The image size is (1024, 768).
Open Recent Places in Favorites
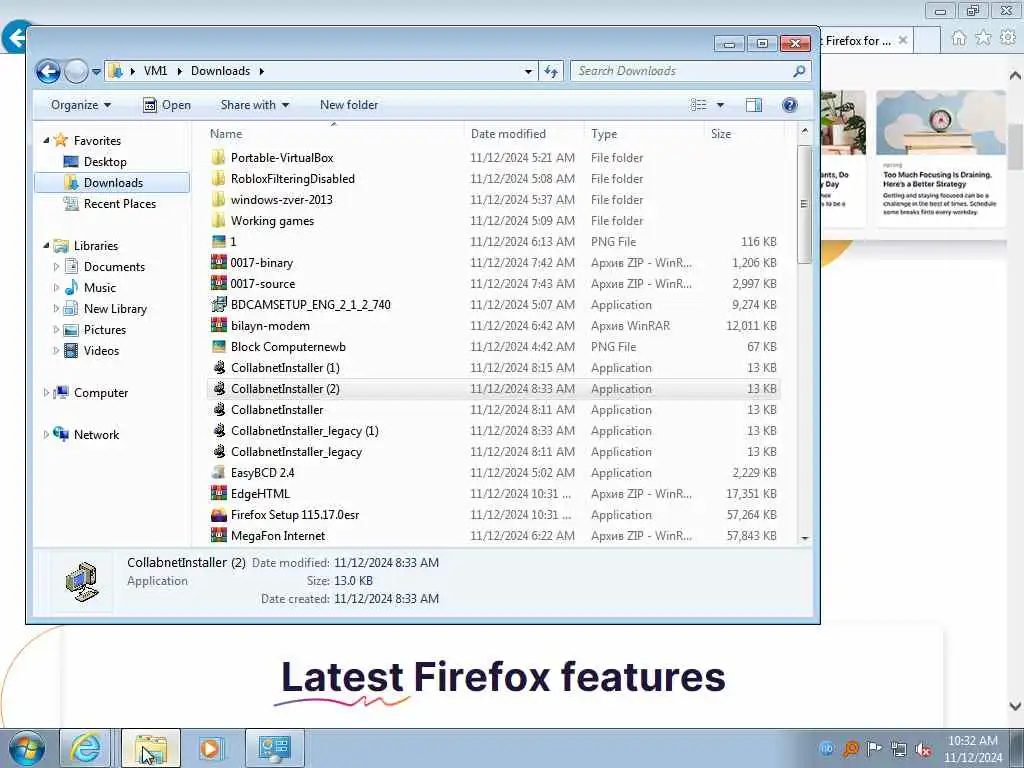click(120, 204)
